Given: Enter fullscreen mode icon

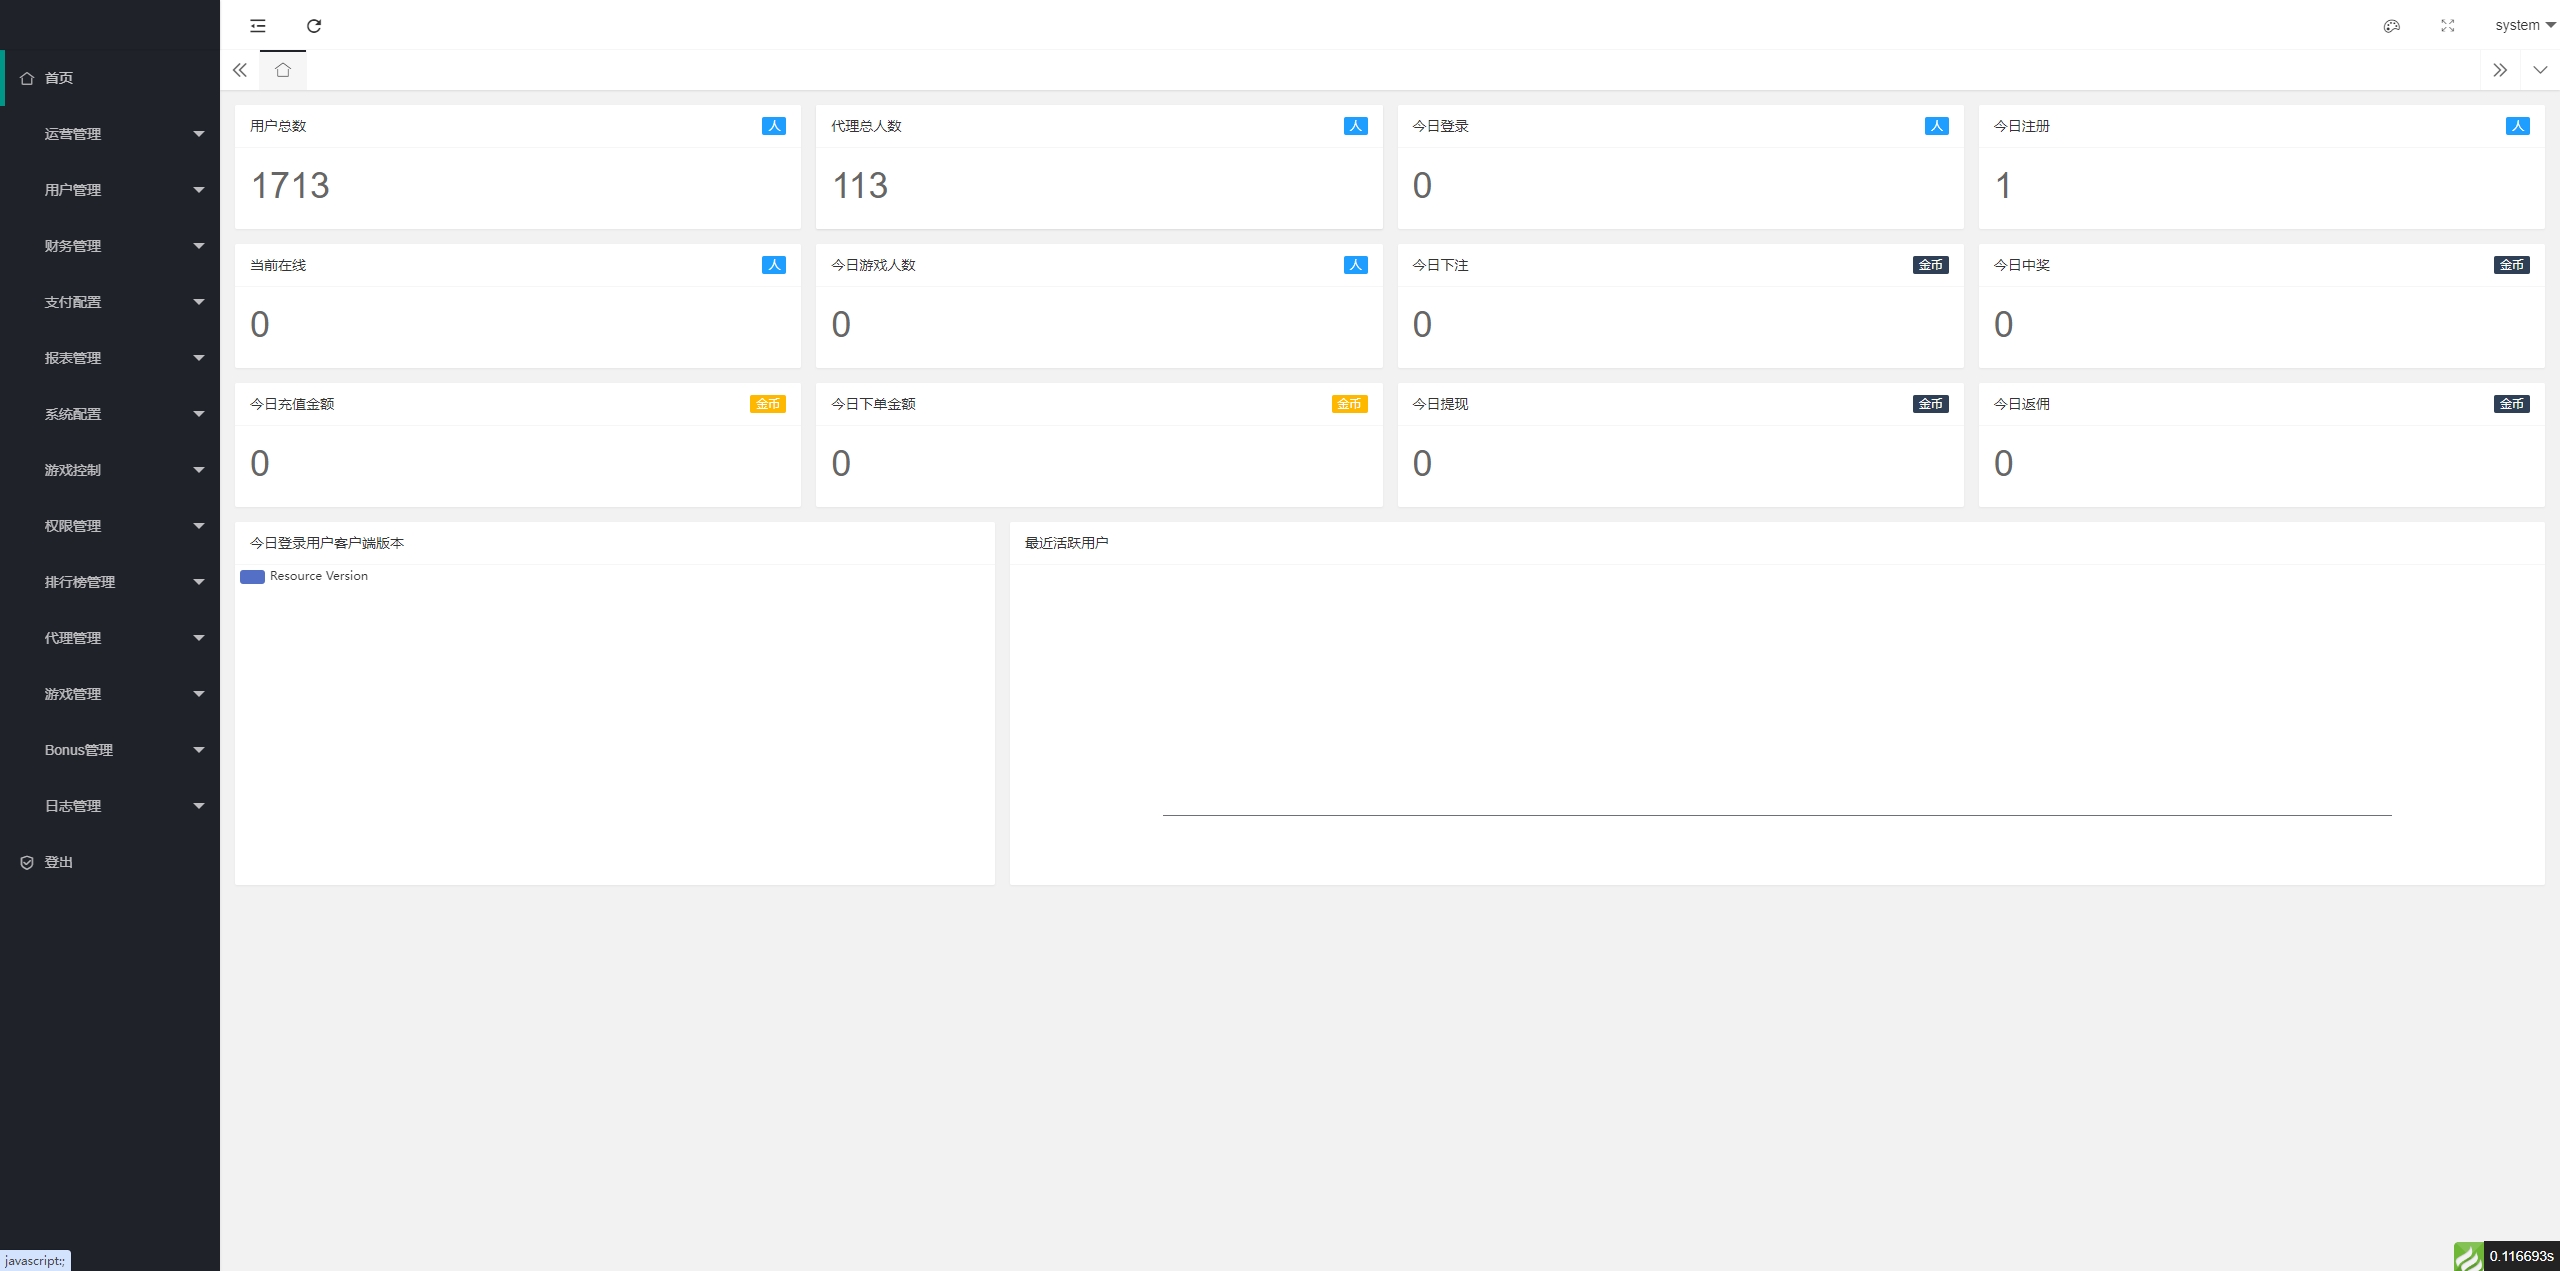Looking at the screenshot, I should click(x=2447, y=26).
